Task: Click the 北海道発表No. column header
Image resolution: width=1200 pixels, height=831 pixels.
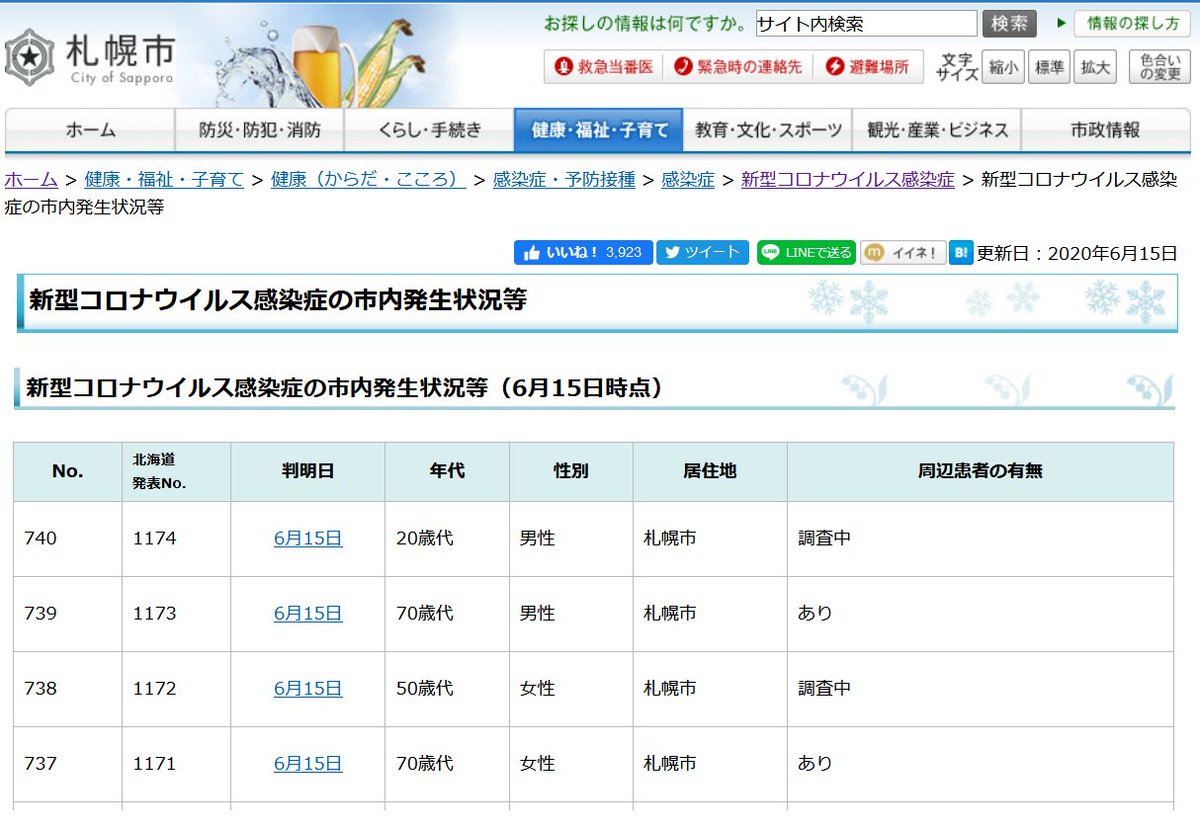Action: click(x=176, y=471)
